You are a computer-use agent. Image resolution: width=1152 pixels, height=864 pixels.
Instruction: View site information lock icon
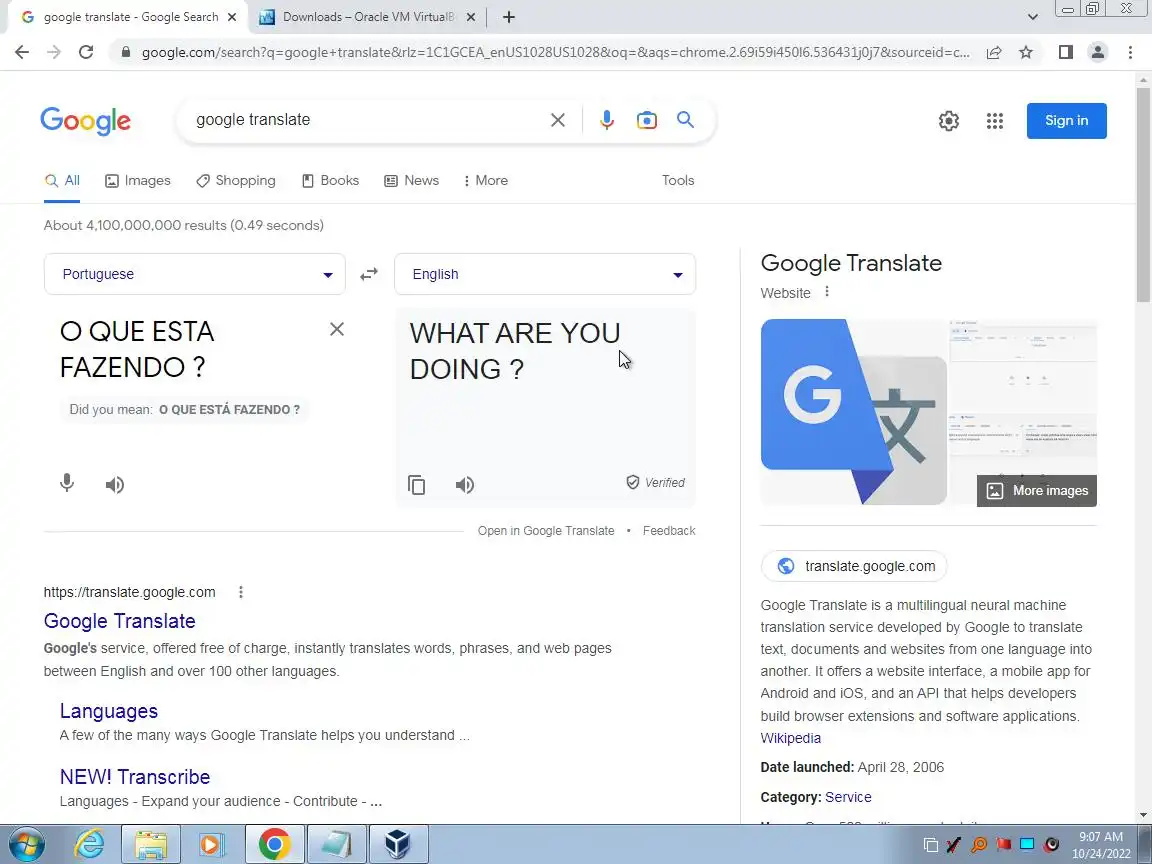(x=126, y=52)
